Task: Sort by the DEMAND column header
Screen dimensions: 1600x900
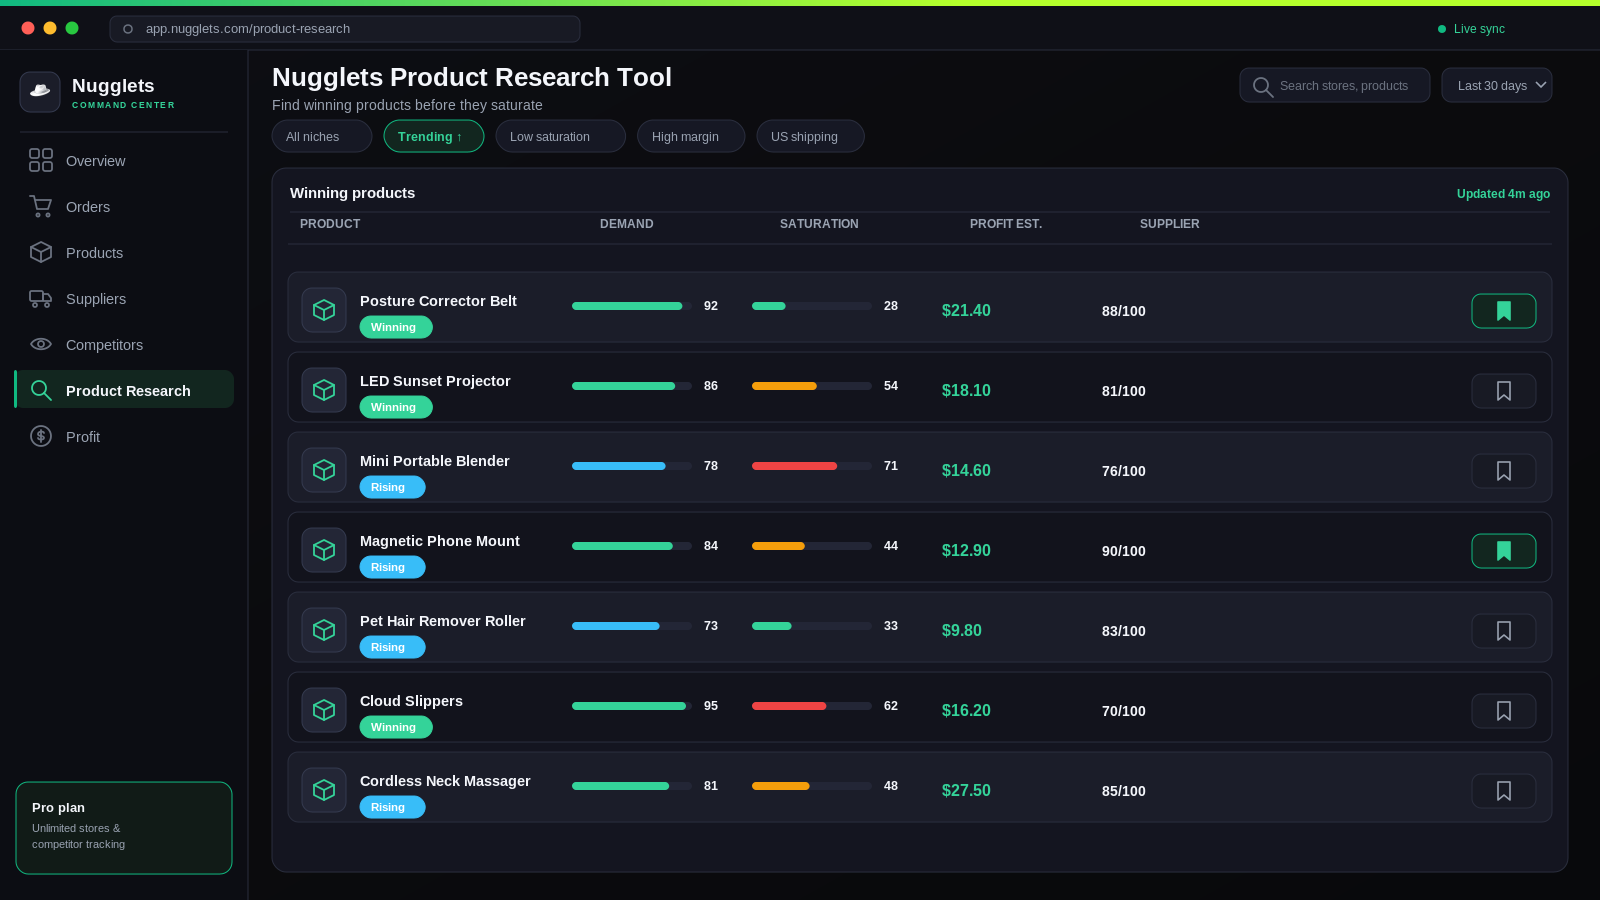Action: point(627,224)
